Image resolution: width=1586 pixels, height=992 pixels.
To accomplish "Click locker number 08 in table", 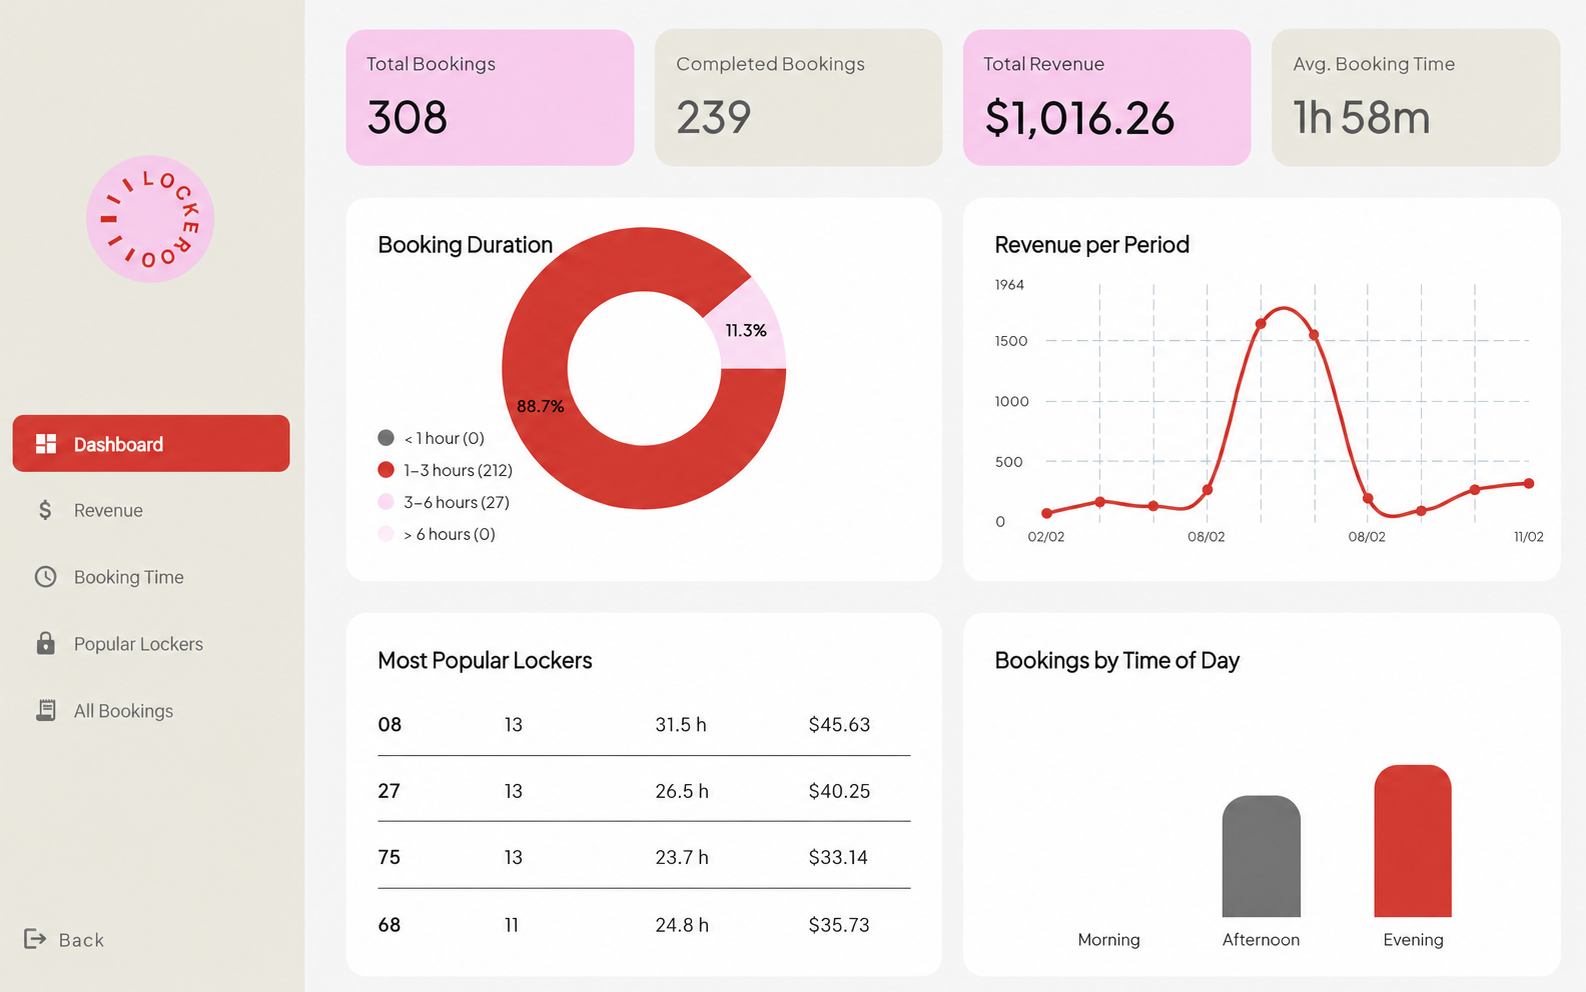I will 390,724.
